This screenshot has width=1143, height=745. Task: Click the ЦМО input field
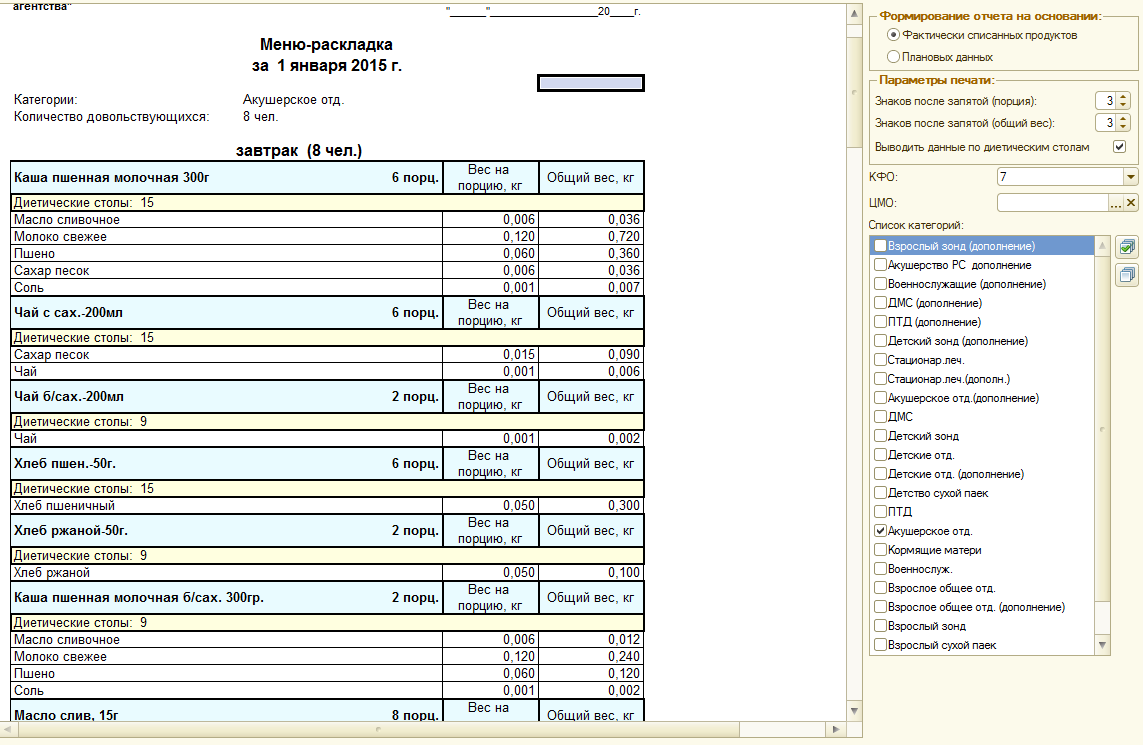[1052, 203]
